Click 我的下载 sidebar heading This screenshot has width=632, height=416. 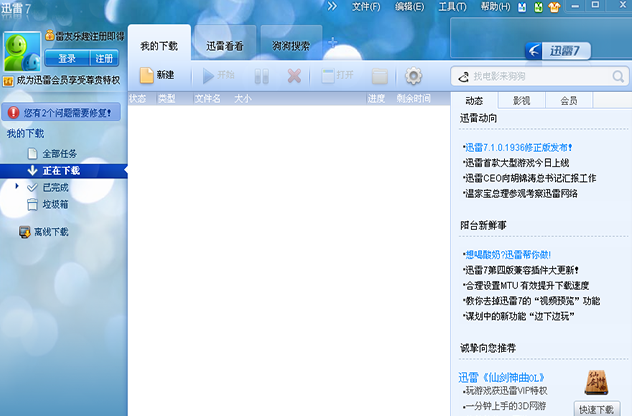(x=25, y=133)
